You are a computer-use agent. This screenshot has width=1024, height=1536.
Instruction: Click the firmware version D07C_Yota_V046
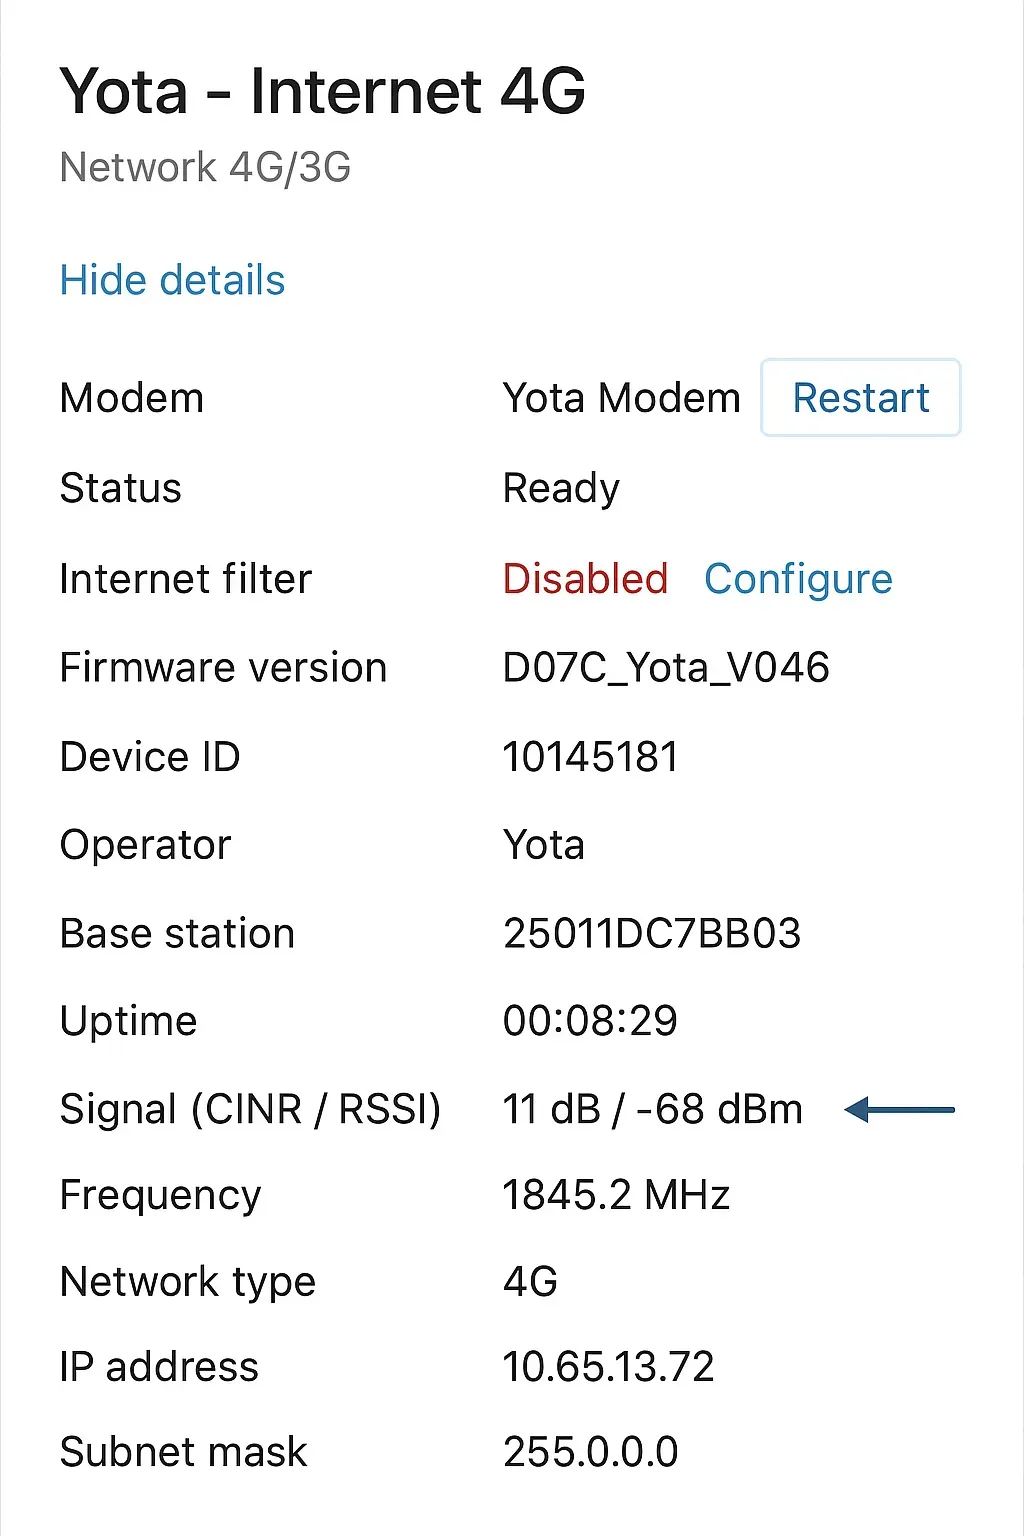click(x=666, y=668)
